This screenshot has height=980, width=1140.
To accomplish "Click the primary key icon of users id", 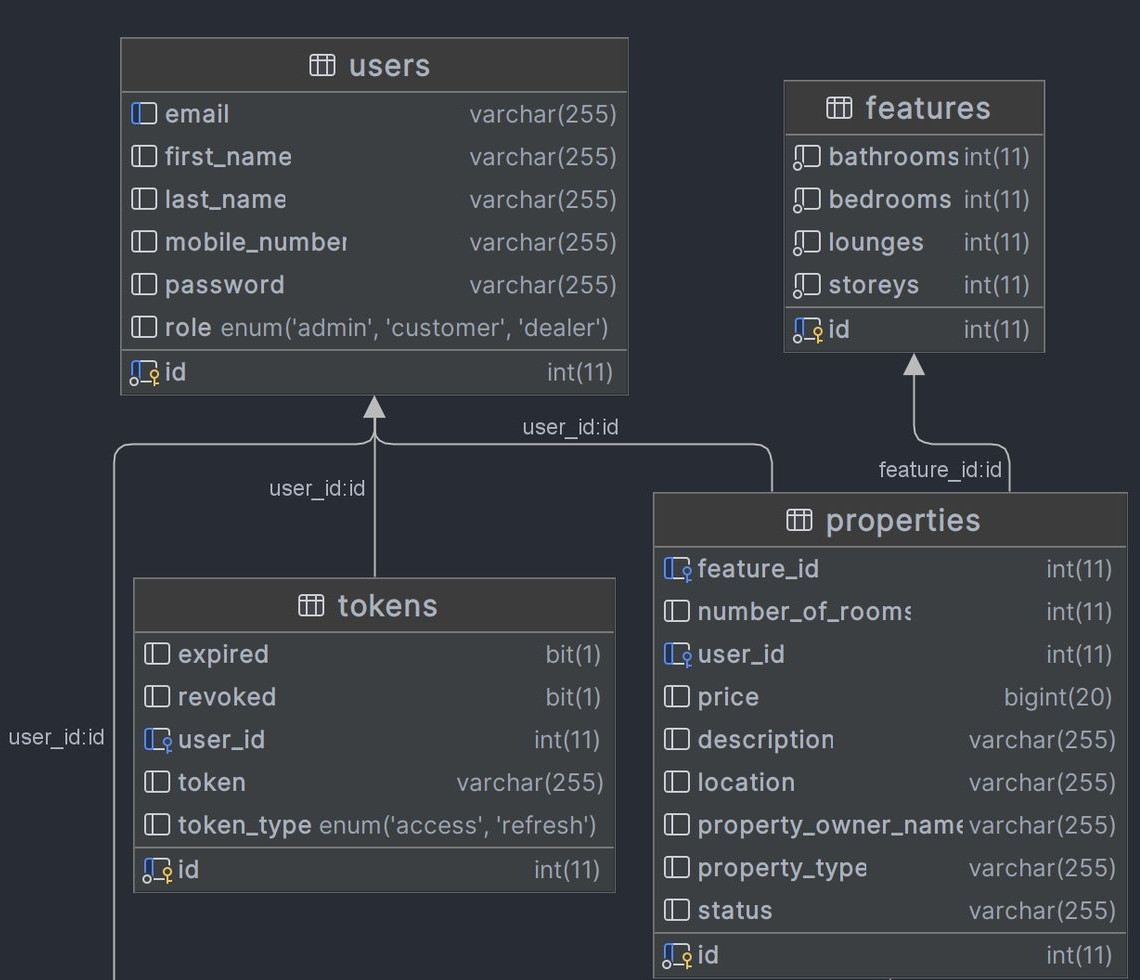I will tap(145, 373).
